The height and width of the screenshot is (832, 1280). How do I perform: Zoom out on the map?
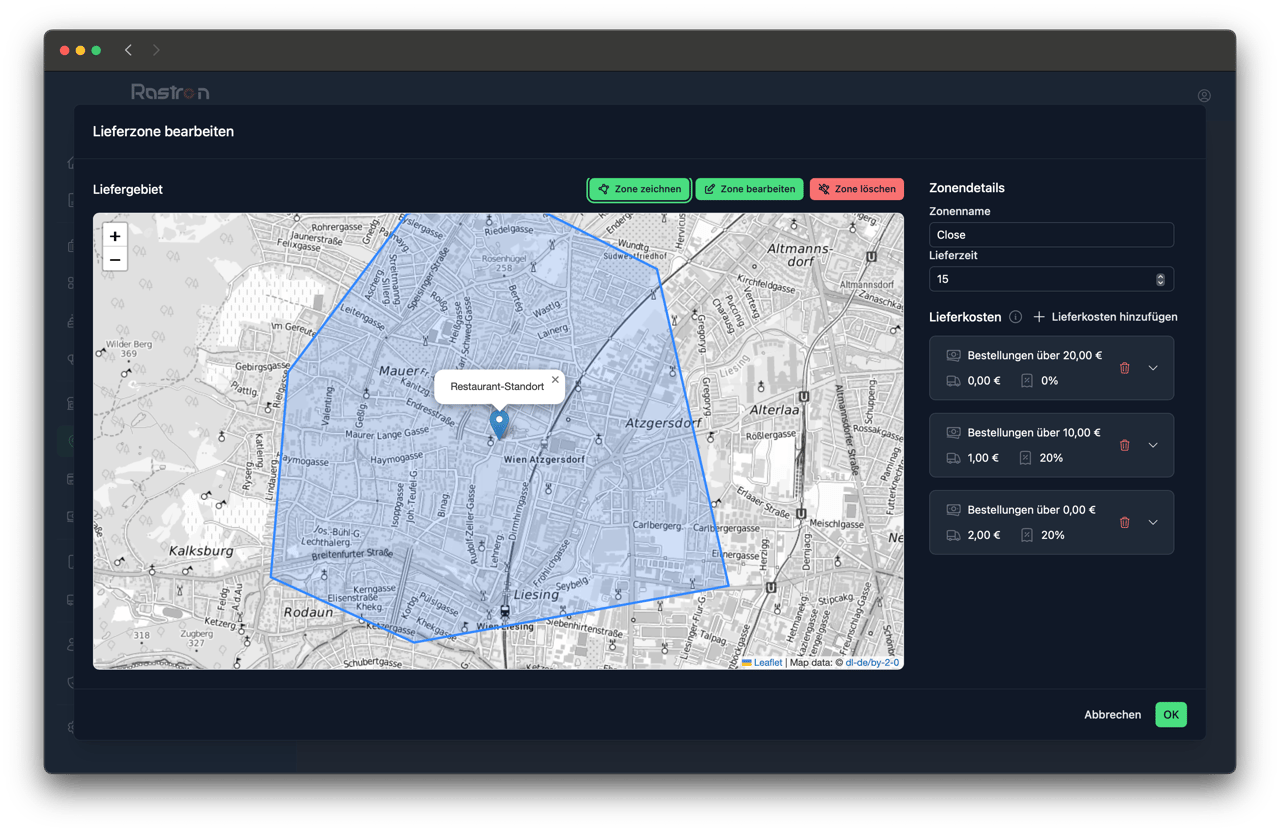click(x=115, y=260)
